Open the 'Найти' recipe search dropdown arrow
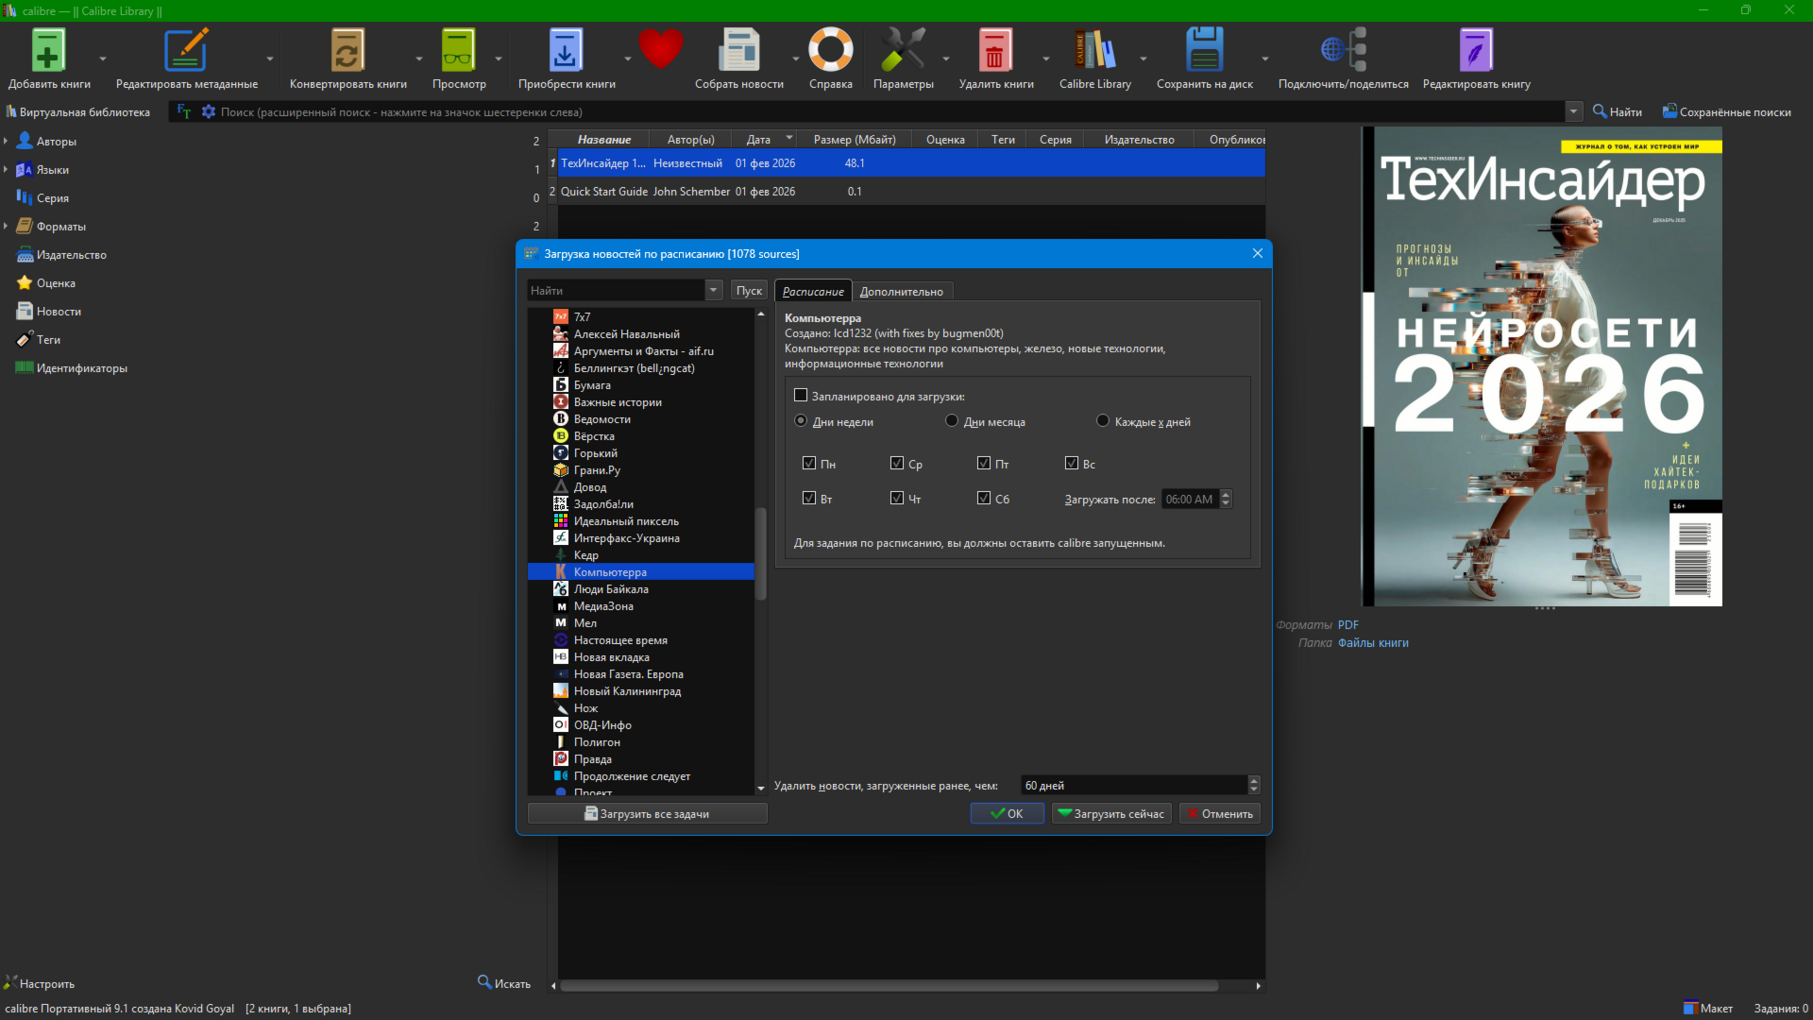 point(713,291)
